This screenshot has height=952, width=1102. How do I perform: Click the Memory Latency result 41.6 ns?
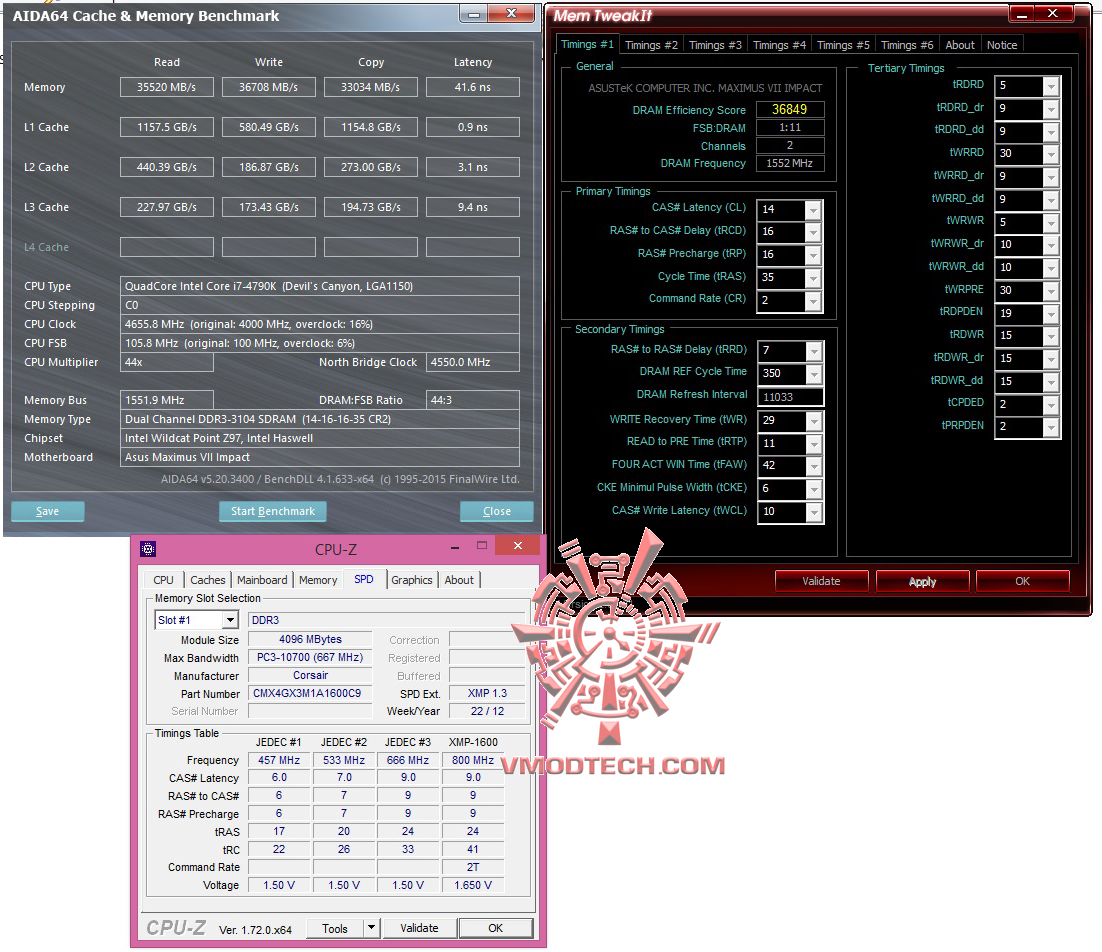472,87
